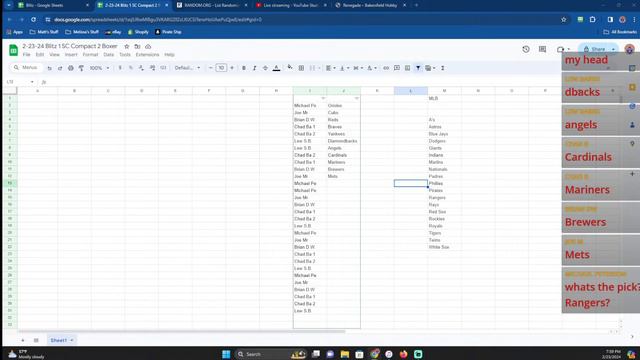Open the eBay bookmark
640x360 pixels.
click(x=113, y=32)
